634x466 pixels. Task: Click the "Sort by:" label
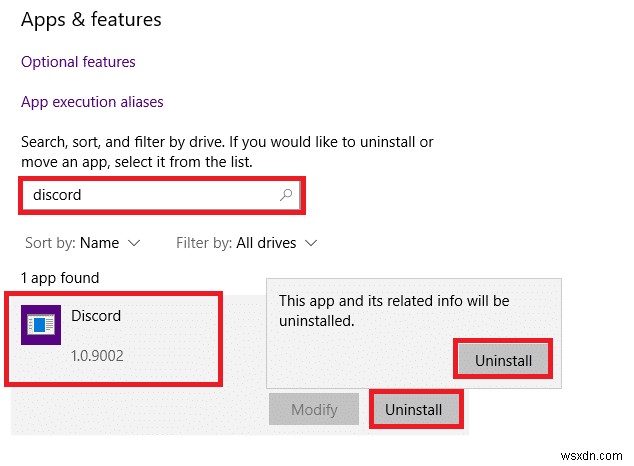coord(48,243)
